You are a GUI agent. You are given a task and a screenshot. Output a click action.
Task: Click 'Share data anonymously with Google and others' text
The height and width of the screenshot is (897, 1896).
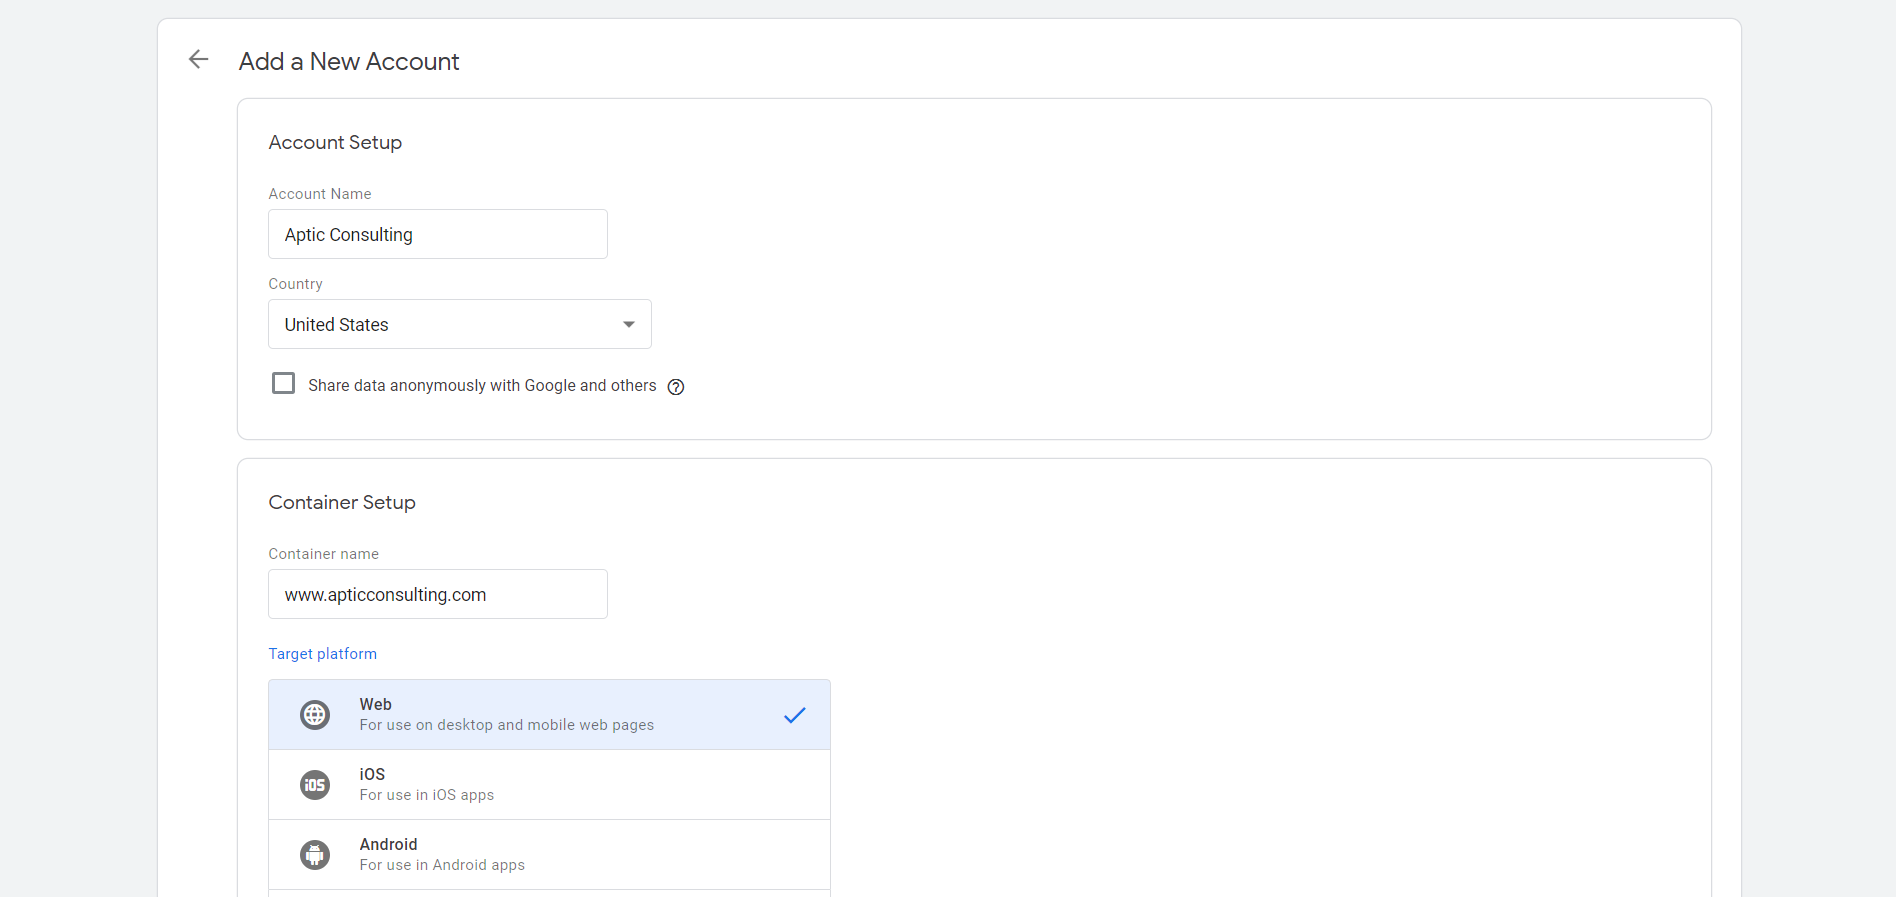482,385
